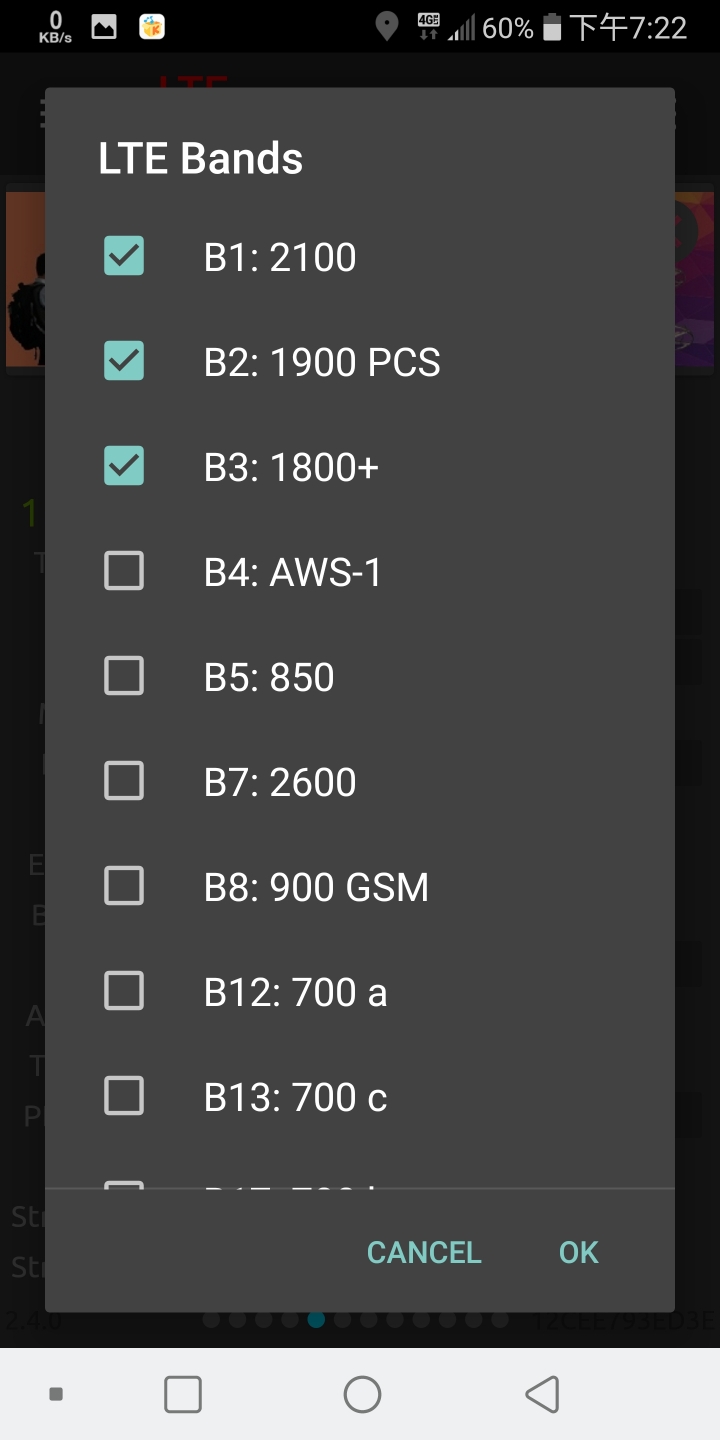Uncheck the B1: 2100 band checkbox
The image size is (720, 1440).
click(x=124, y=256)
